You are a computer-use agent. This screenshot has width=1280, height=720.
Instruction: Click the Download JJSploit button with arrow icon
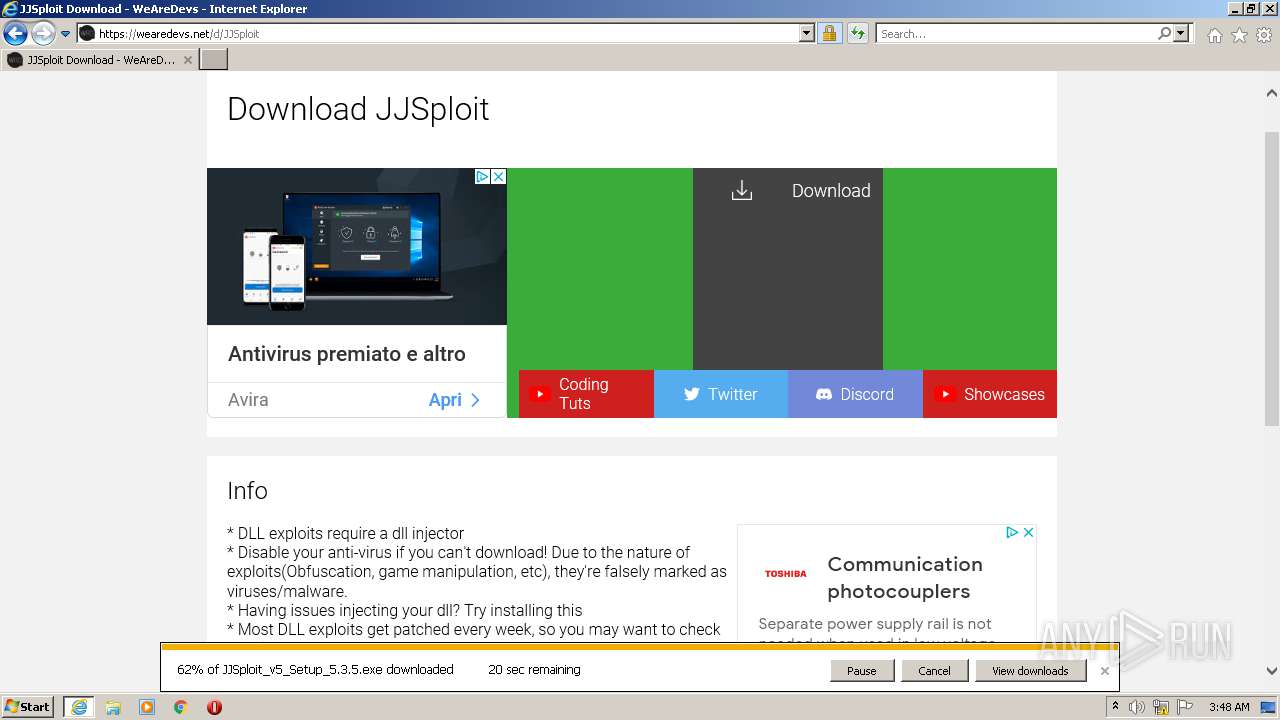(788, 269)
